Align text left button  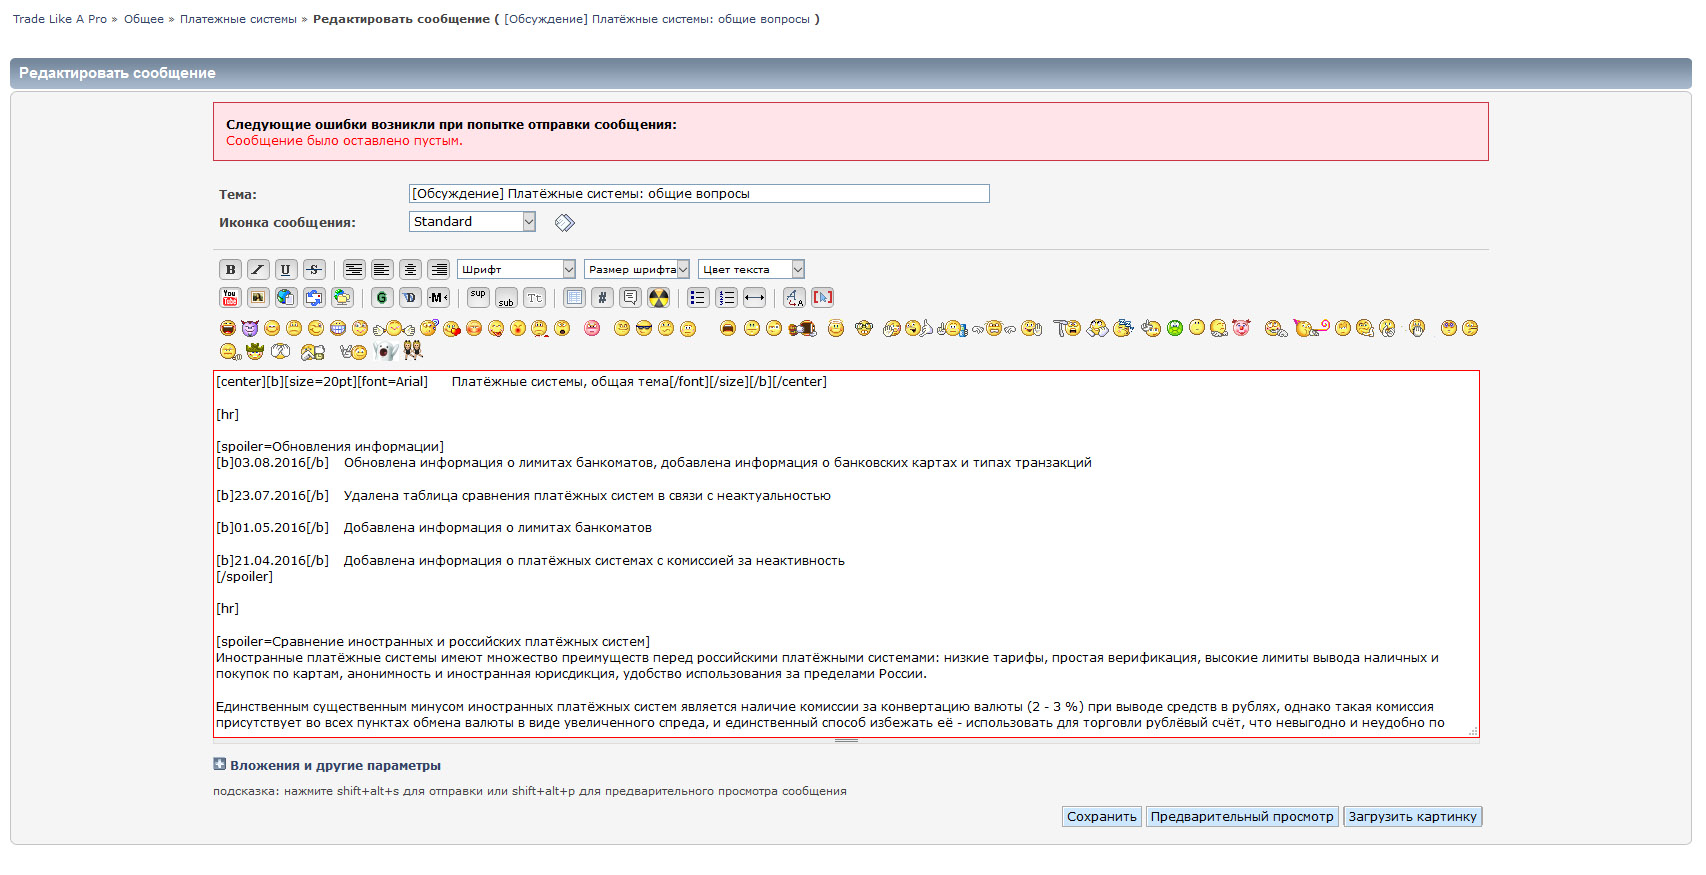[x=382, y=269]
